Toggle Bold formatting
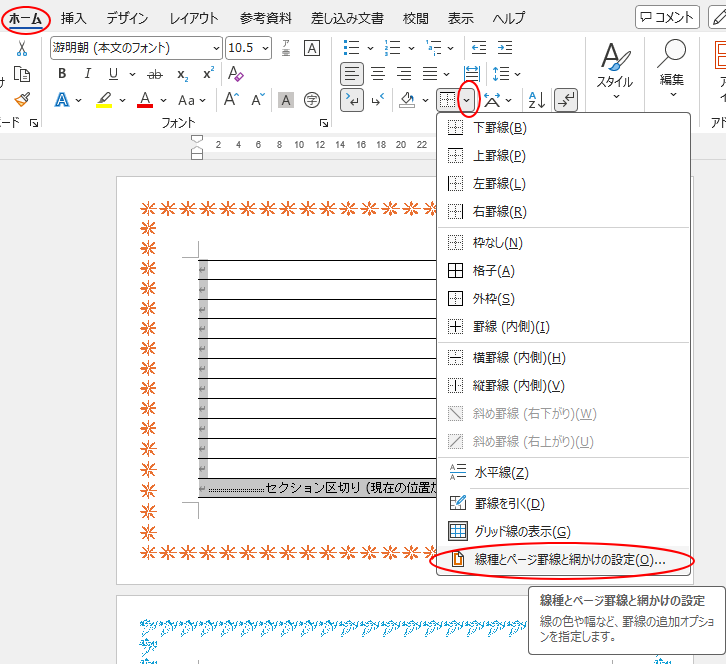This screenshot has width=726, height=664. coord(62,74)
